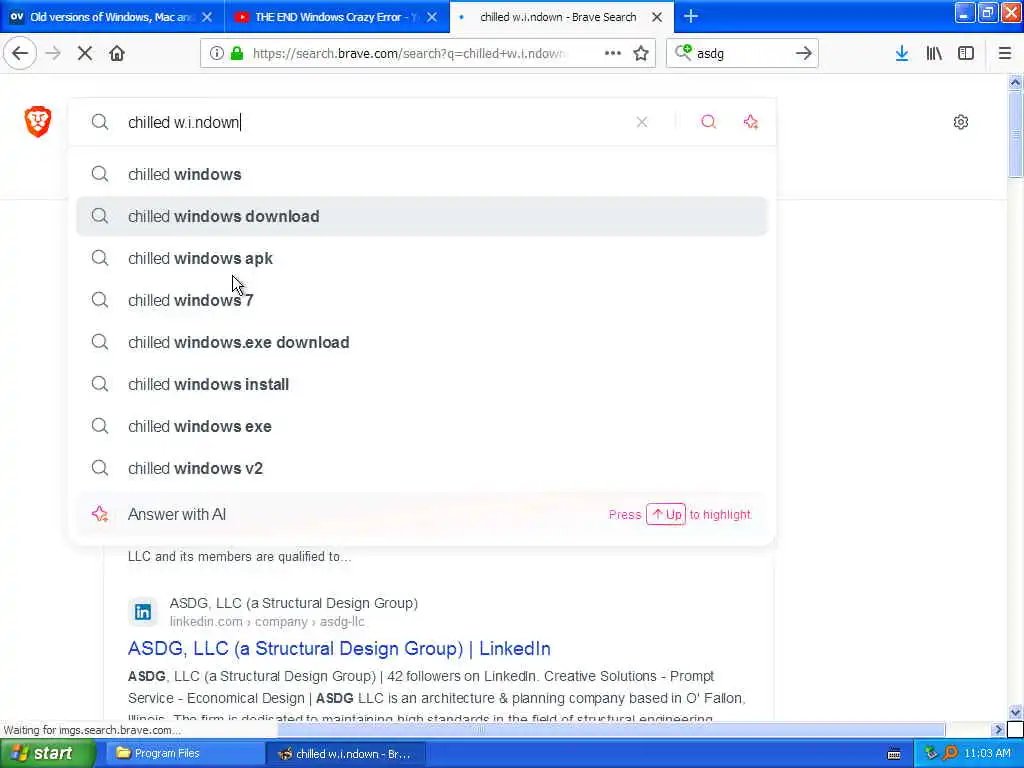Open the on-screen keyboard tray icon

(894, 754)
